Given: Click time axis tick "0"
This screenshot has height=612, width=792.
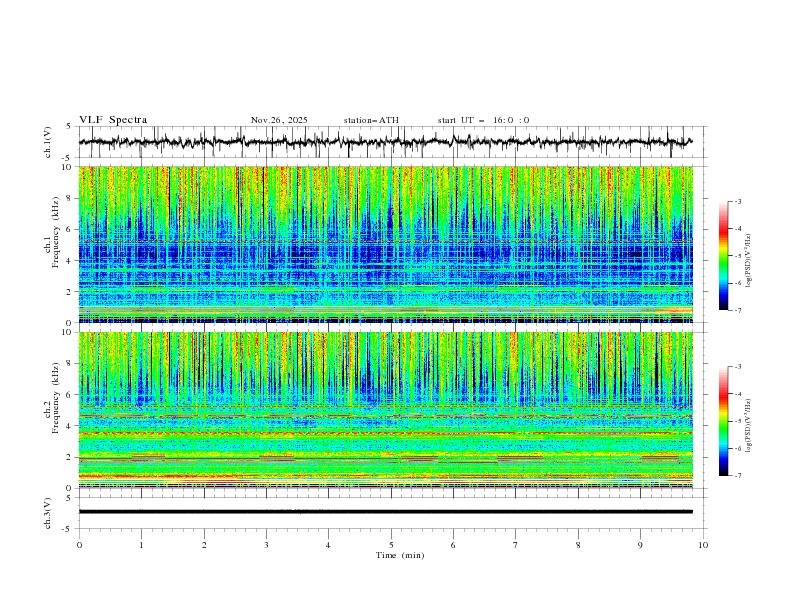Looking at the screenshot, I should click(79, 545).
